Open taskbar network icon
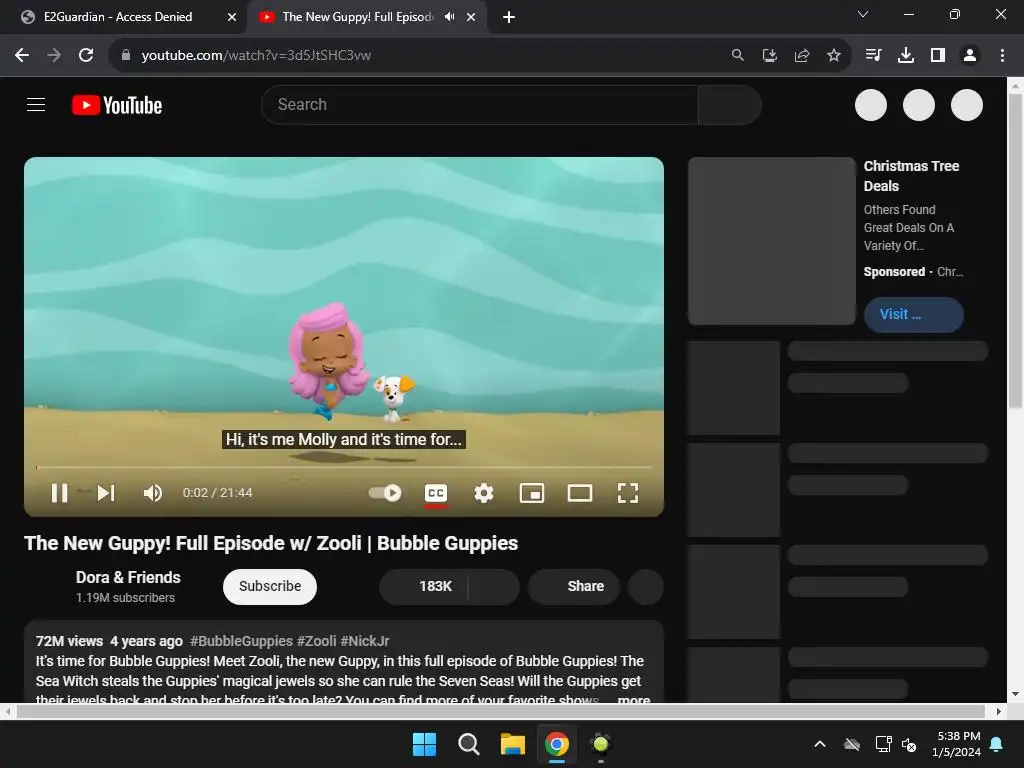The width and height of the screenshot is (1024, 768). click(883, 744)
